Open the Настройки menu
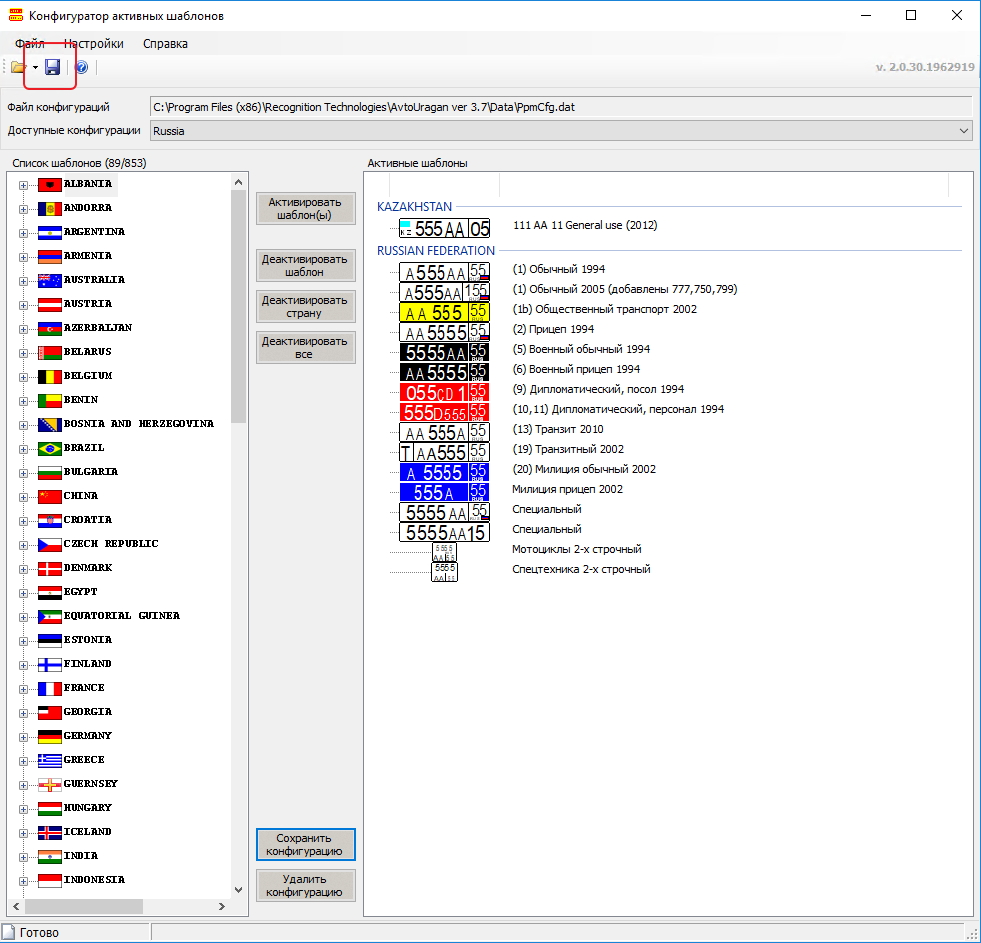The height and width of the screenshot is (943, 981). 94,43
